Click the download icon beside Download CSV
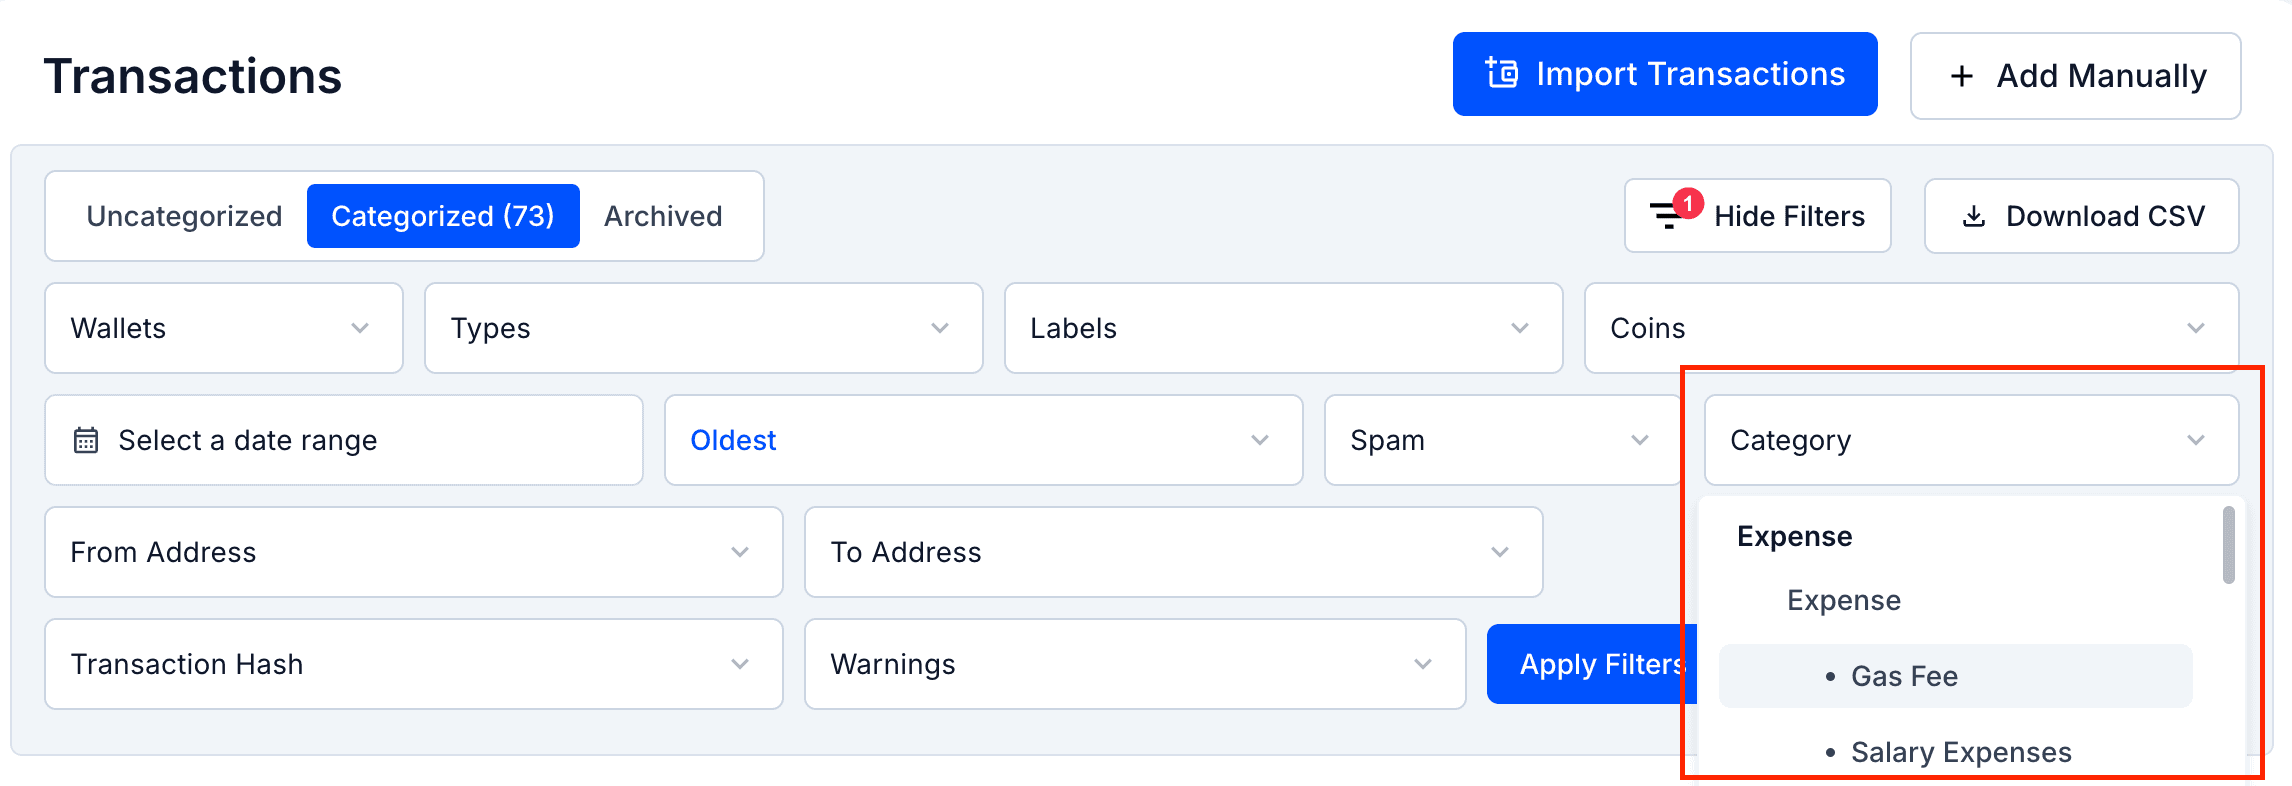The image size is (2292, 786). tap(1972, 215)
